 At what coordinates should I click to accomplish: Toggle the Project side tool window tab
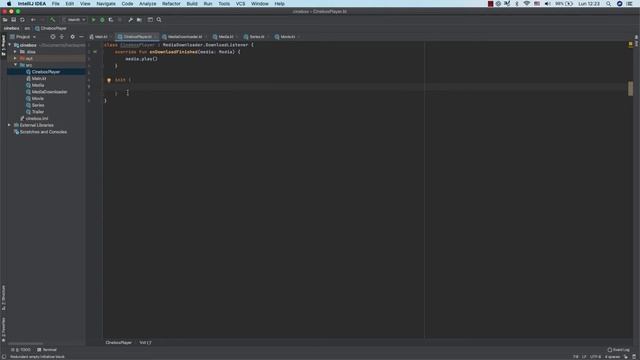pyautogui.click(x=4, y=45)
